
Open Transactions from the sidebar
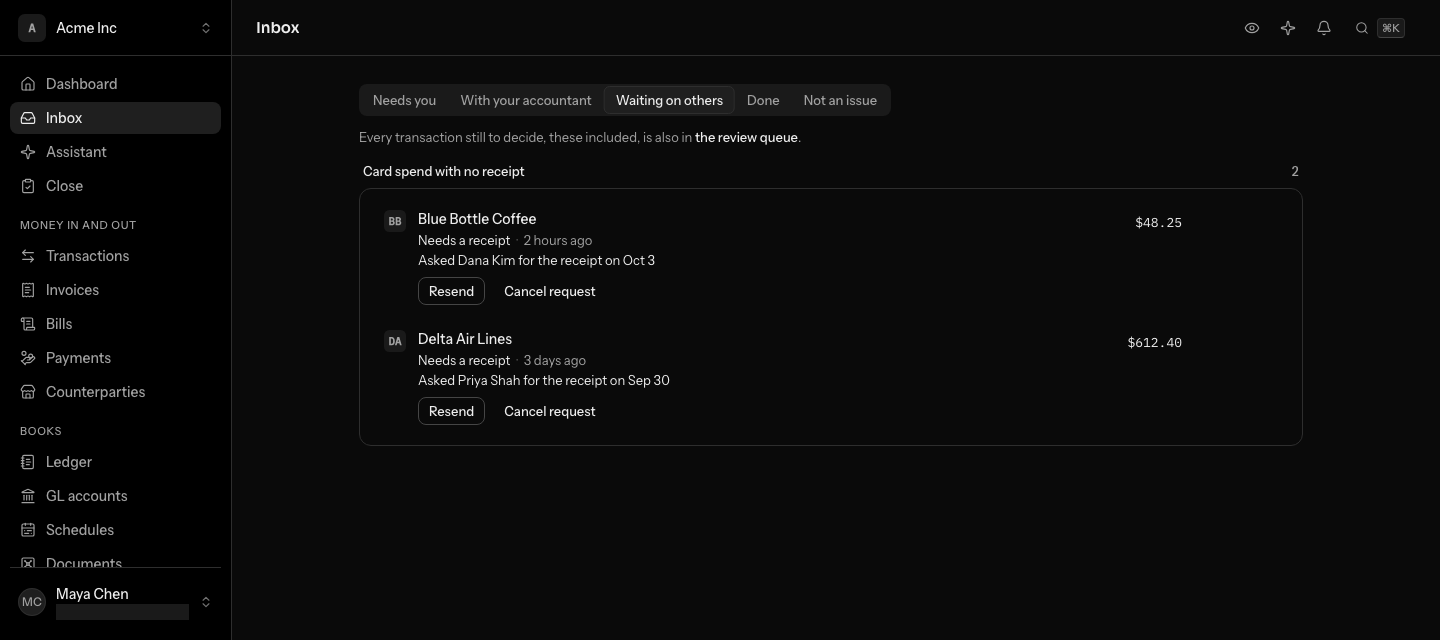115,256
